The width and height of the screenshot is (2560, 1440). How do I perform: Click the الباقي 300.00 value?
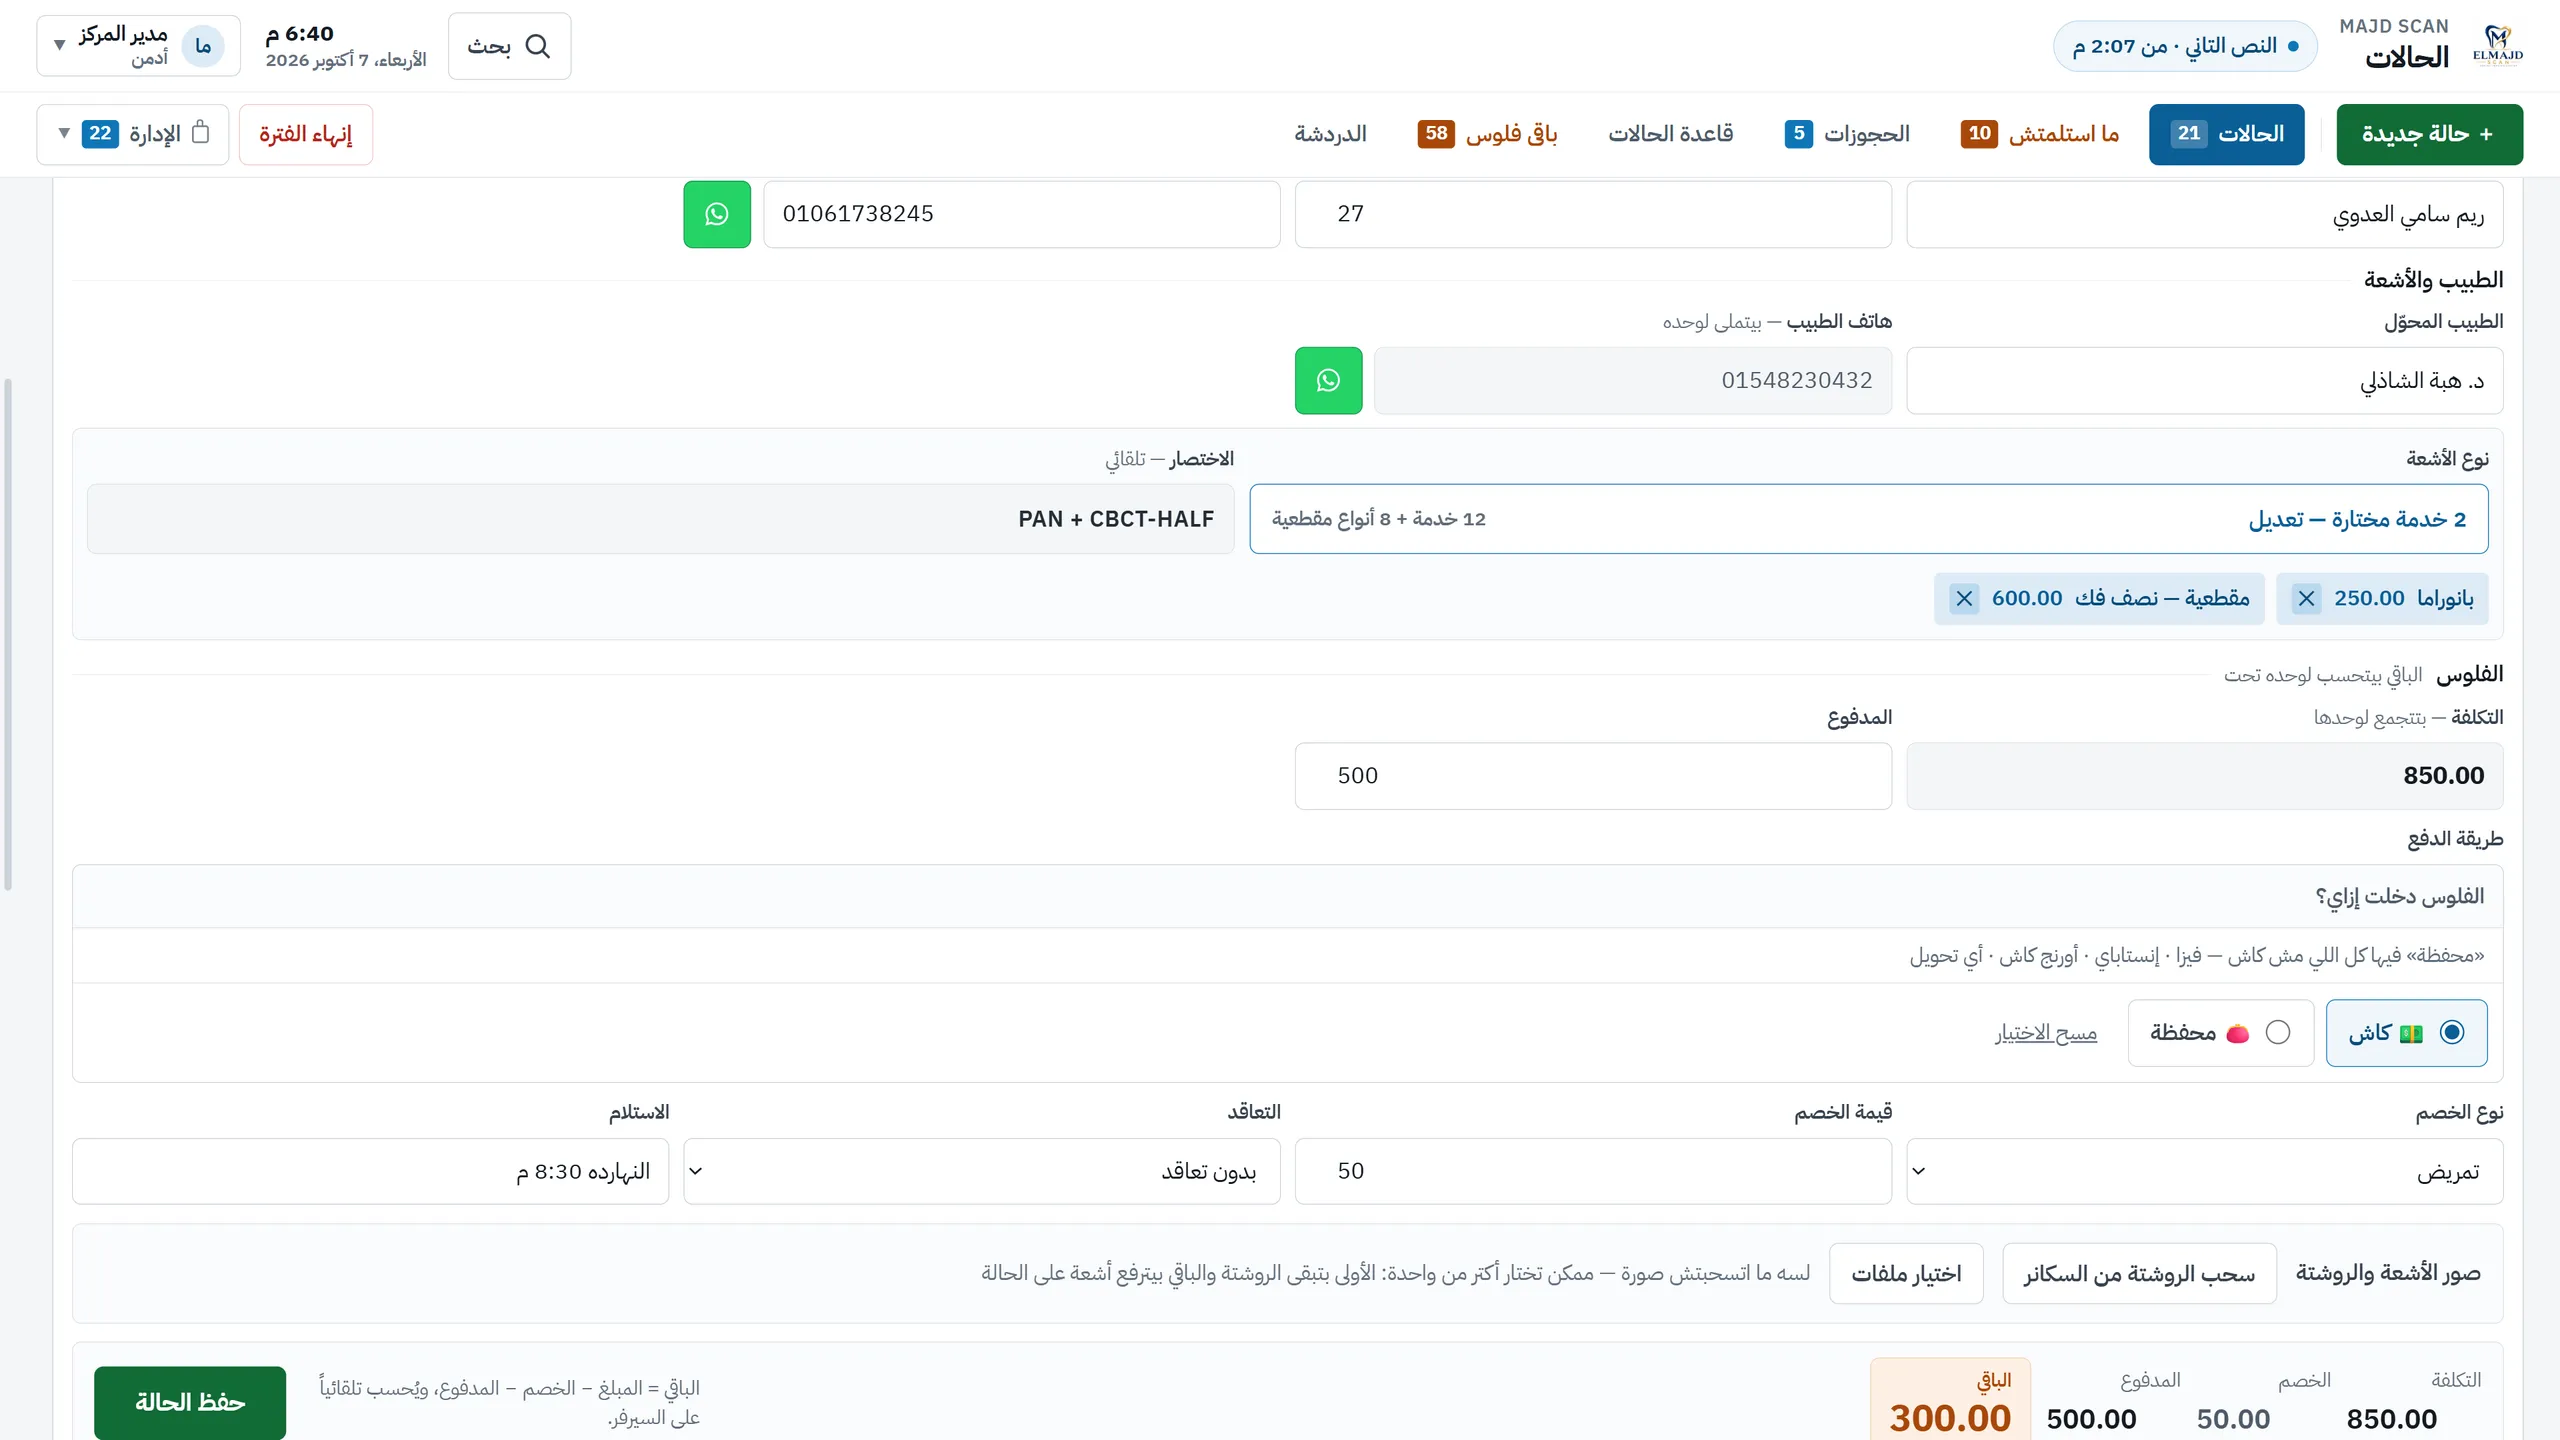1949,1418
